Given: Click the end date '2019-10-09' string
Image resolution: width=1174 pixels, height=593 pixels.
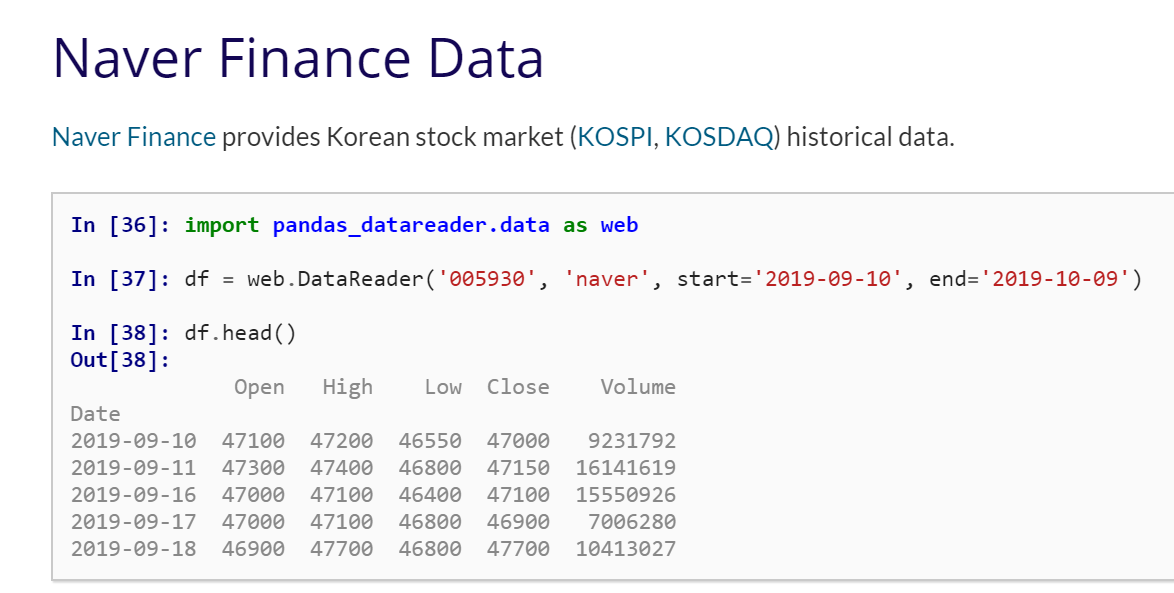Looking at the screenshot, I should click(x=1055, y=279).
